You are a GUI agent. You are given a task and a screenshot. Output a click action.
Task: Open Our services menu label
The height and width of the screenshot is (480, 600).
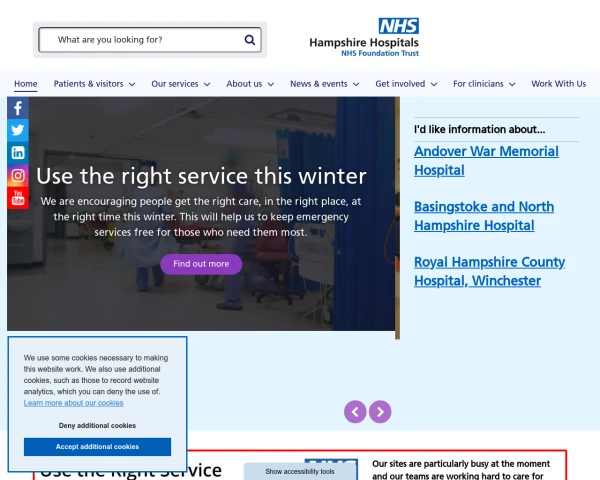tap(175, 84)
